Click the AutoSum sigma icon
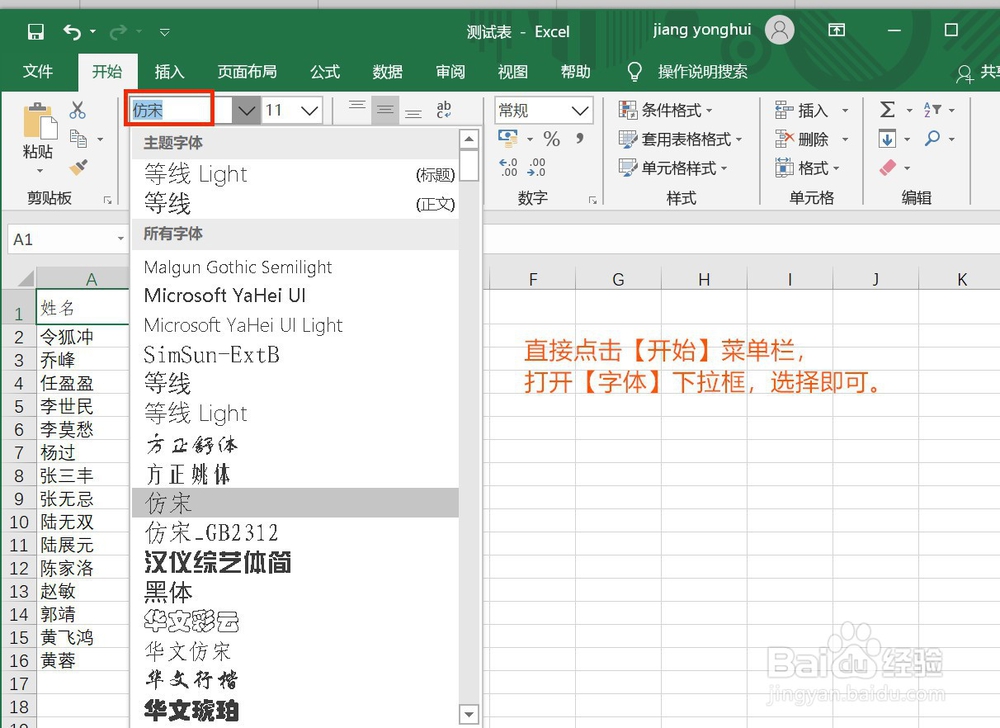The height and width of the screenshot is (728, 1000). tap(887, 110)
